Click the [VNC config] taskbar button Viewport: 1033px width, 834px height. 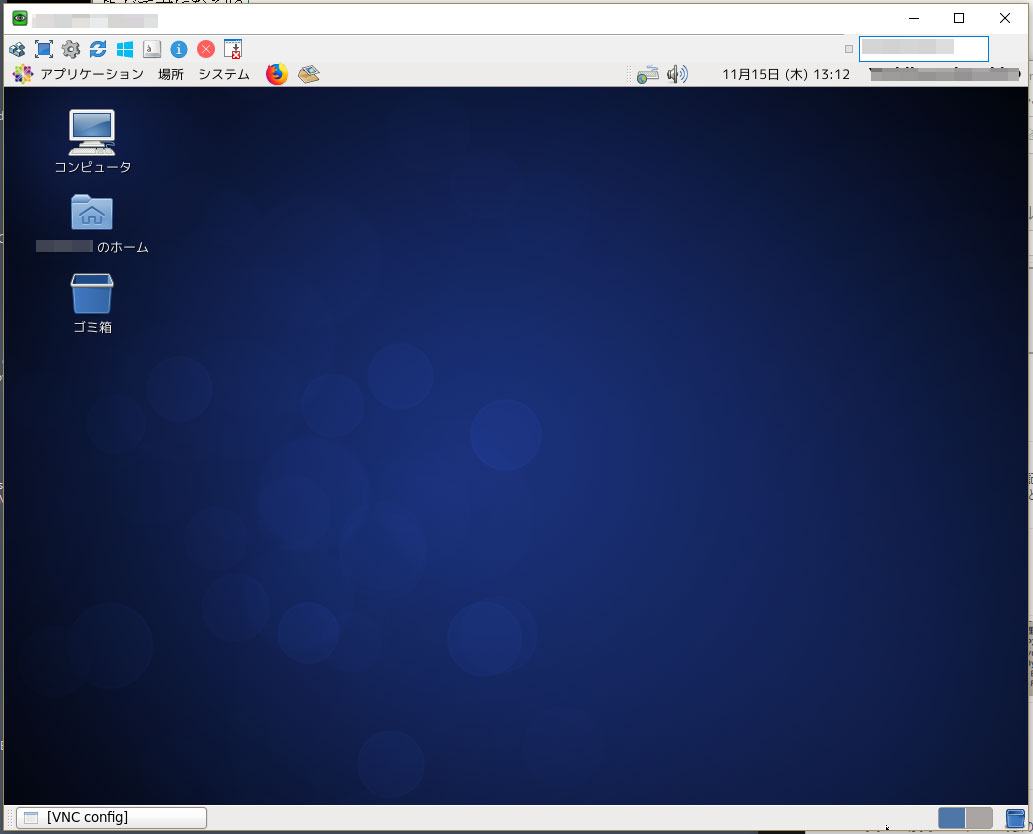(112, 818)
